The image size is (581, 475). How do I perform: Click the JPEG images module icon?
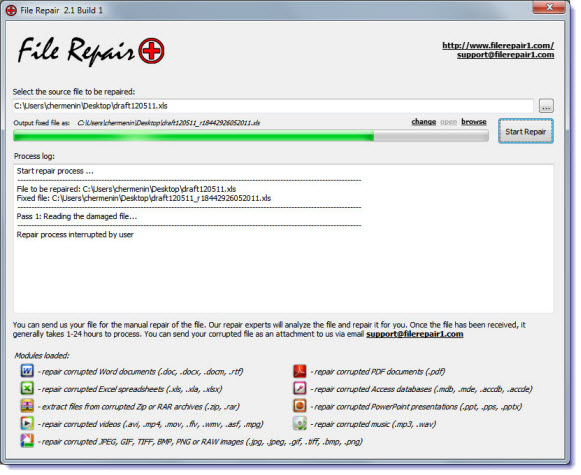click(27, 441)
